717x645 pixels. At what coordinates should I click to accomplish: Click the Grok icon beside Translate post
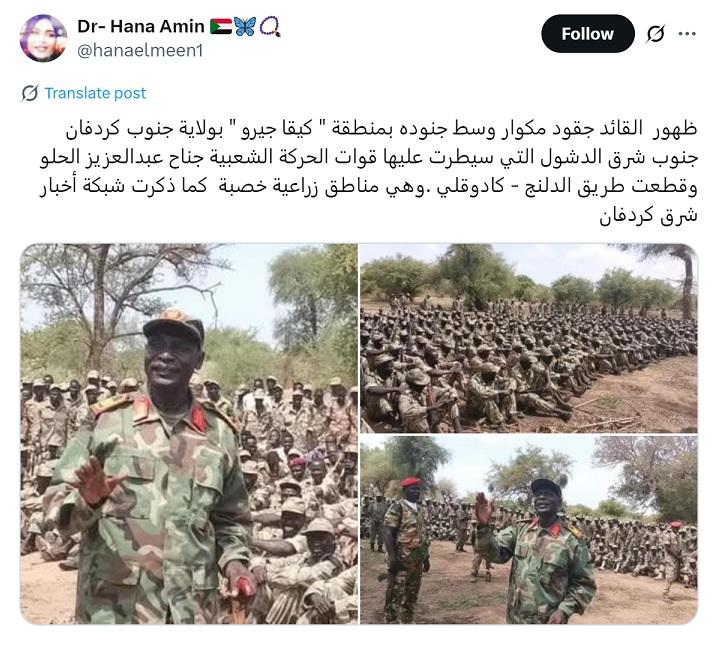[30, 93]
